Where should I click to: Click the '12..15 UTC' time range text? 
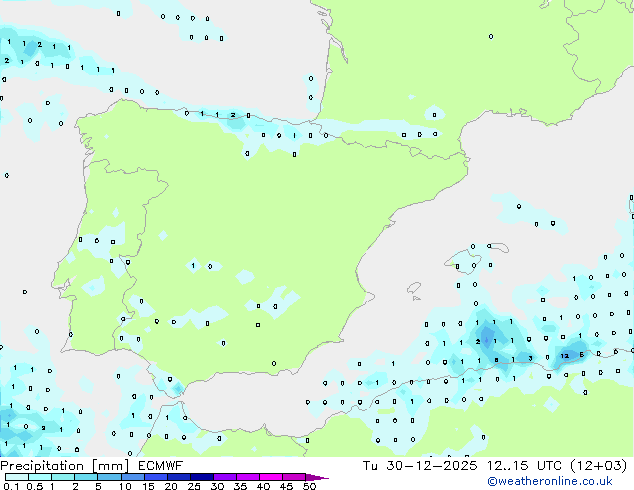pyautogui.click(x=524, y=466)
